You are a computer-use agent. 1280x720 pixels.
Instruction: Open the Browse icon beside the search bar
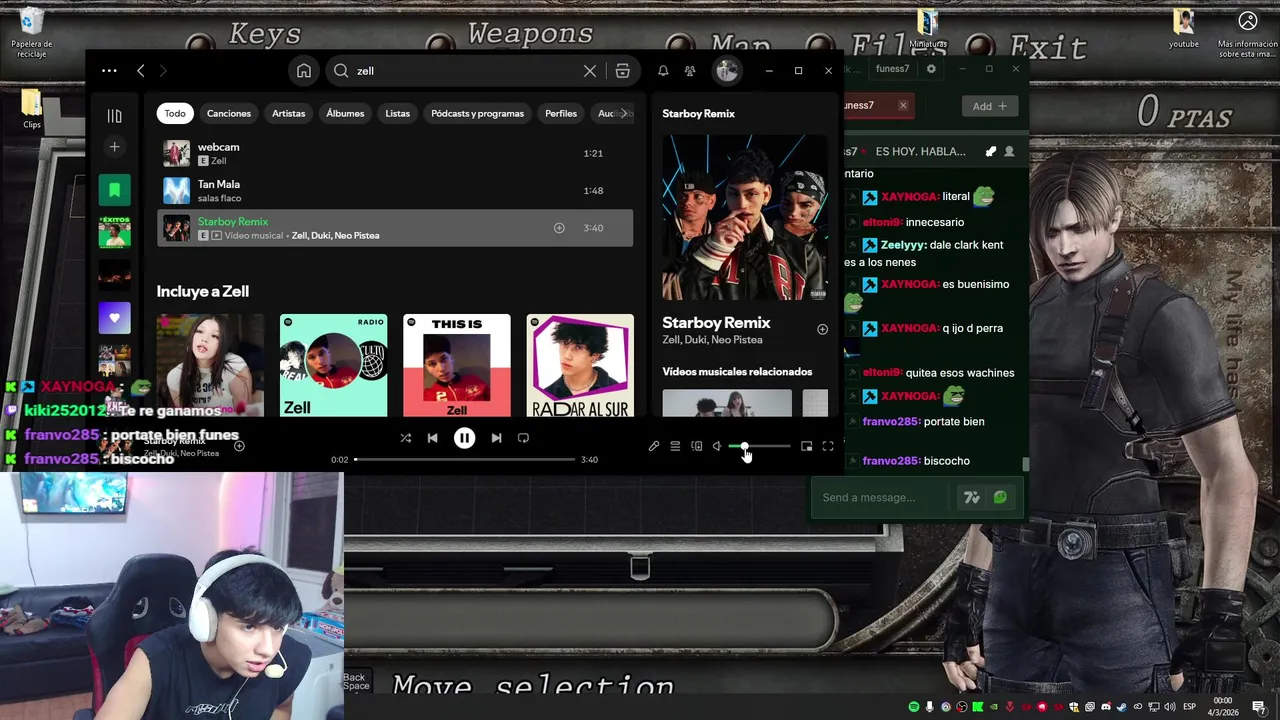(622, 71)
